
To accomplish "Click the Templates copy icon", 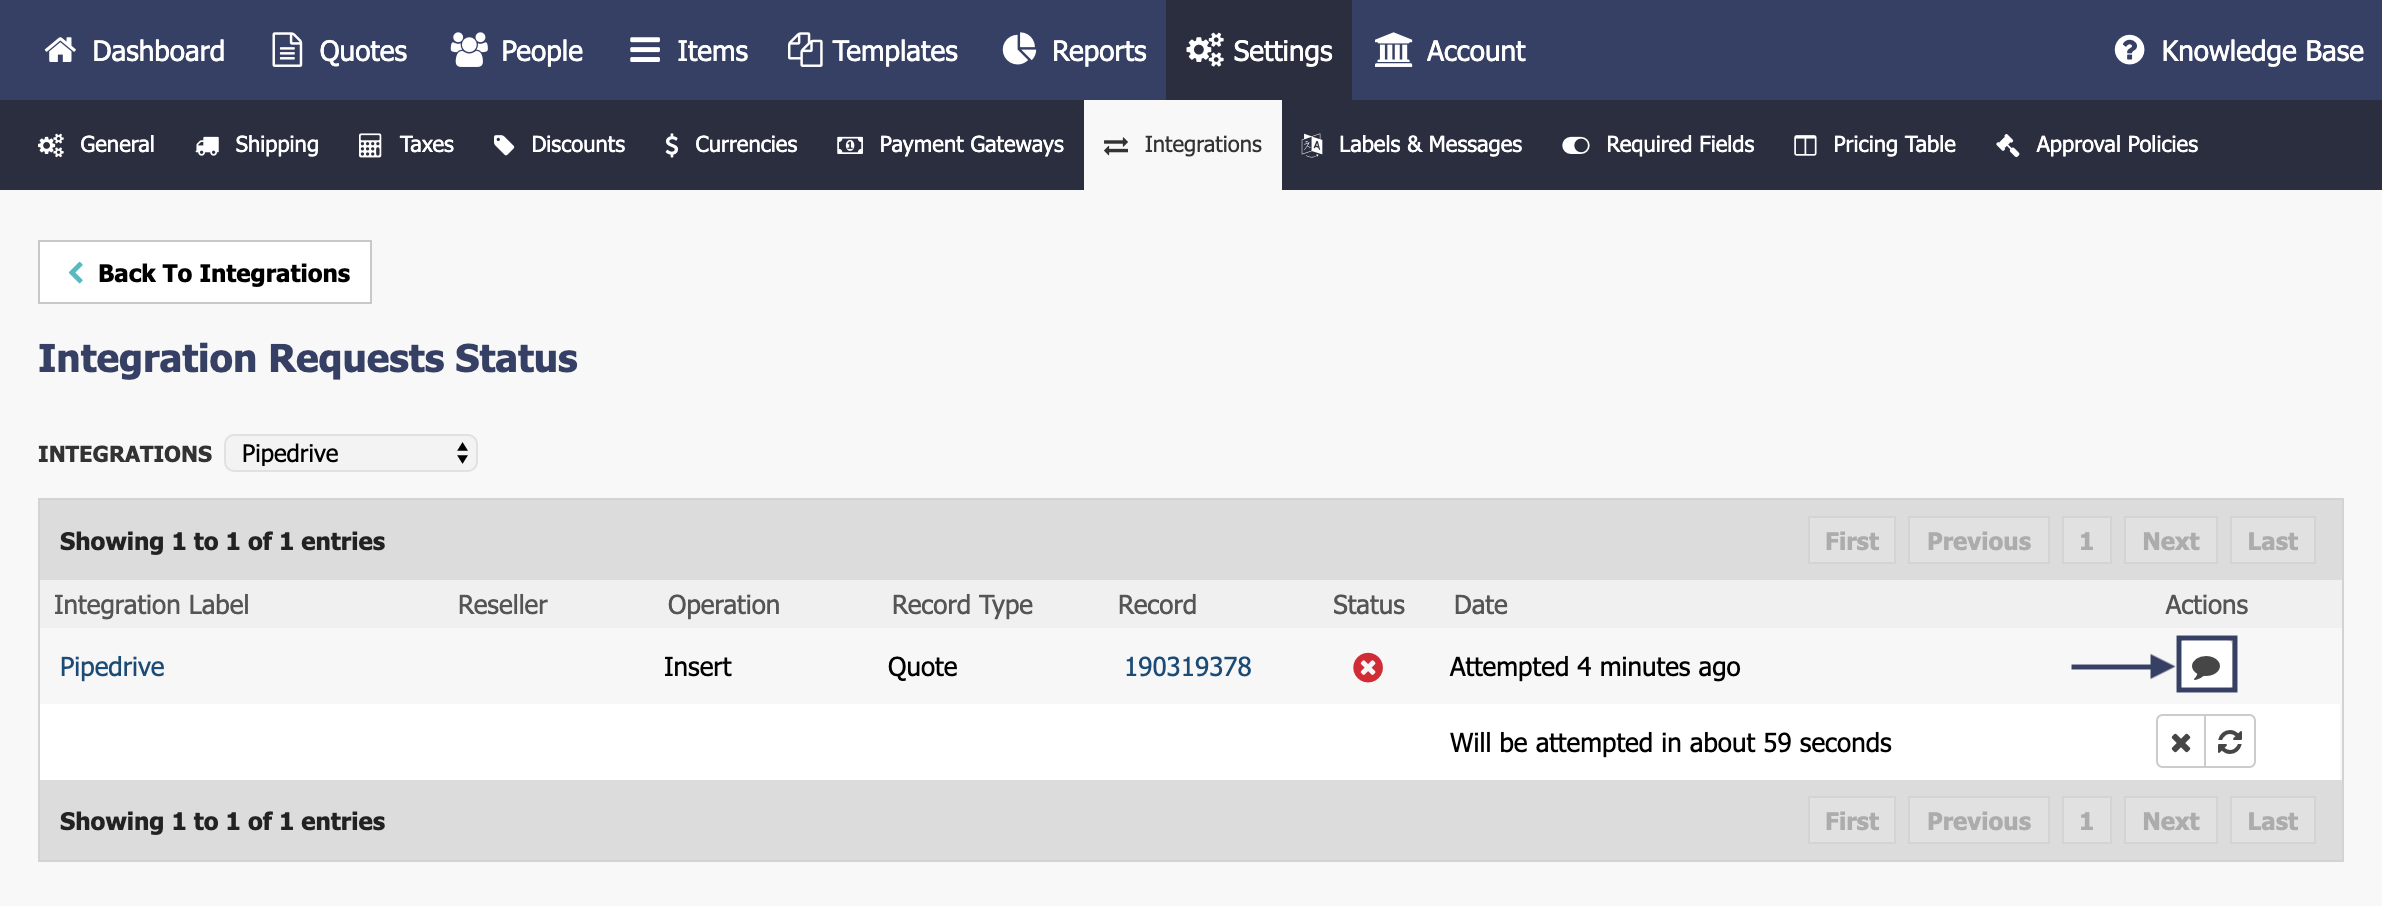I will pyautogui.click(x=804, y=49).
